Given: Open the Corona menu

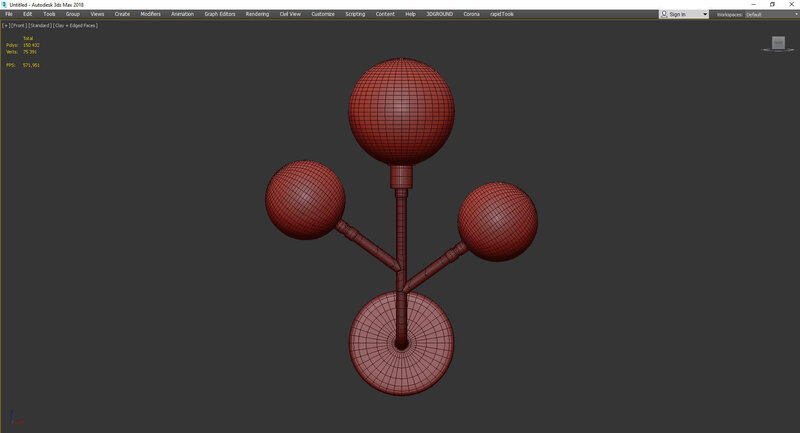Looking at the screenshot, I should tap(471, 14).
